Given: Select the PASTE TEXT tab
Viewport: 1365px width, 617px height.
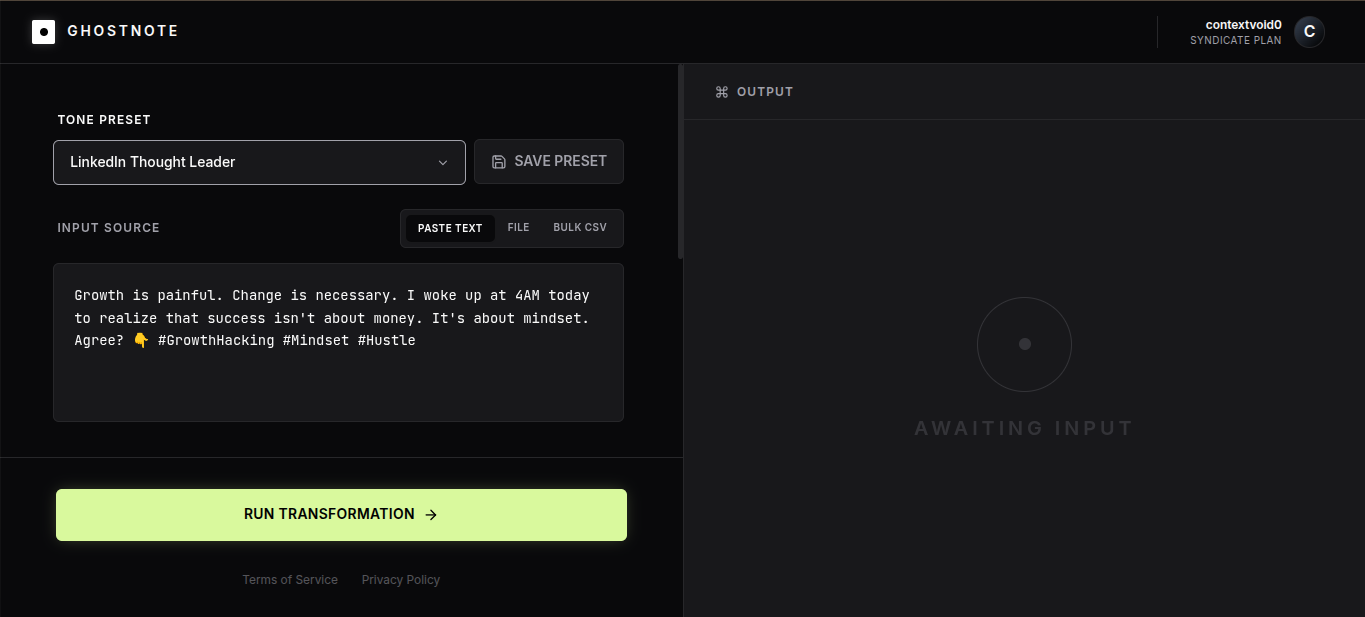Looking at the screenshot, I should pos(449,227).
